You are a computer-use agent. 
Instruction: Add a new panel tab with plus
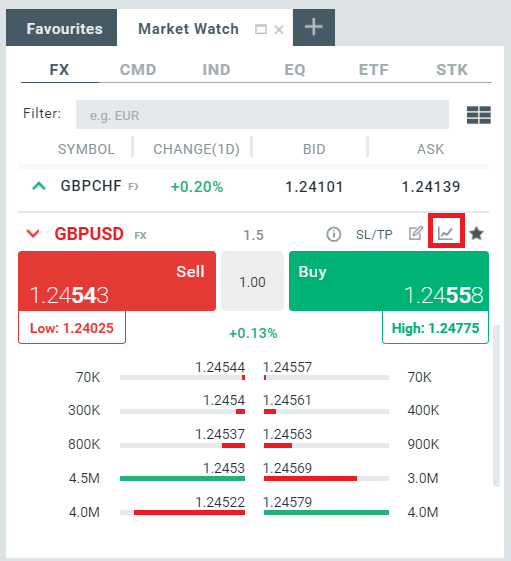(314, 28)
